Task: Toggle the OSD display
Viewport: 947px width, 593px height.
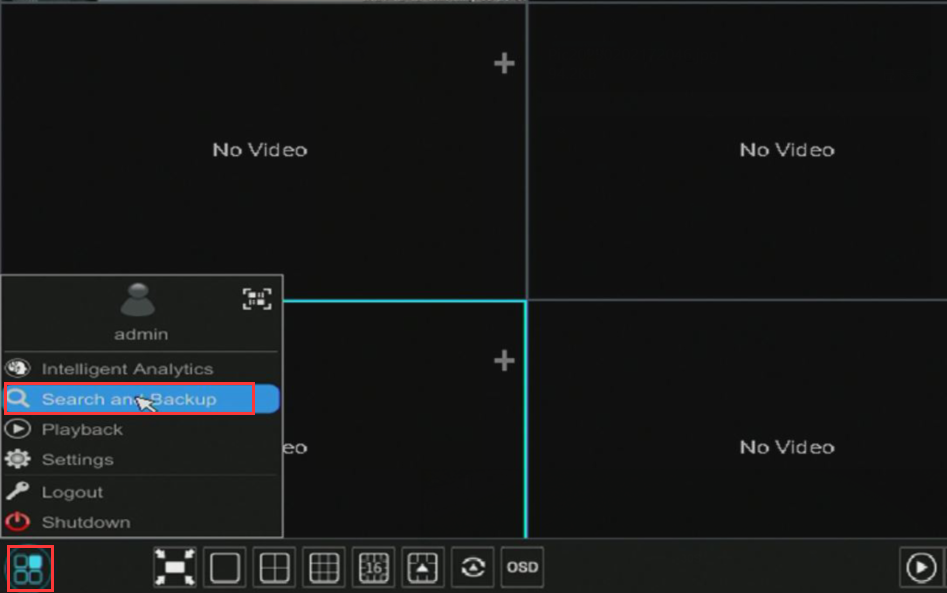Action: 522,568
